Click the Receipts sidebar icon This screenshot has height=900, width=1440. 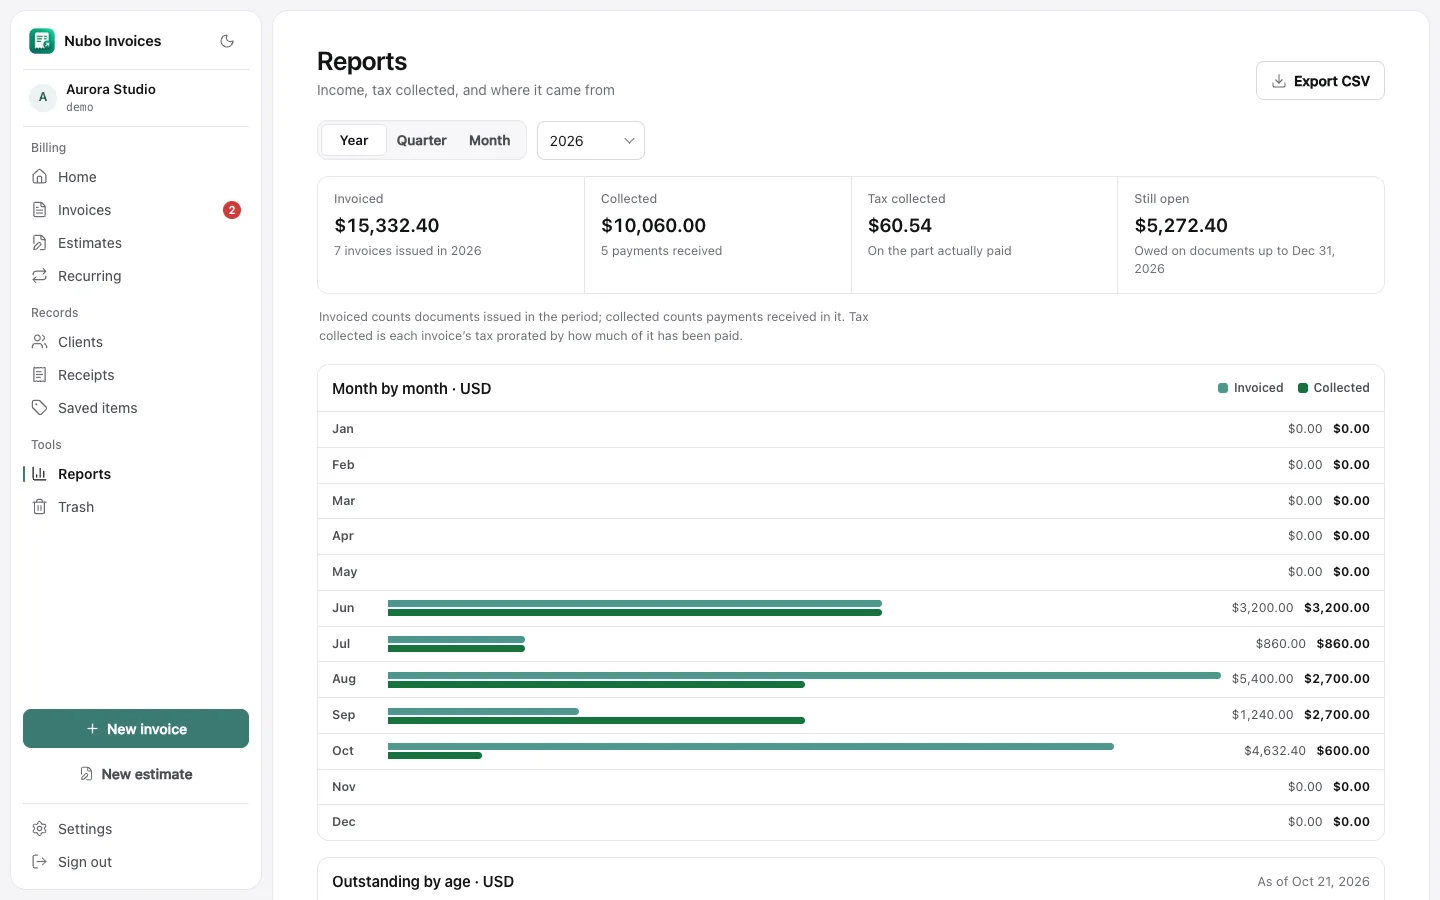[x=40, y=375]
